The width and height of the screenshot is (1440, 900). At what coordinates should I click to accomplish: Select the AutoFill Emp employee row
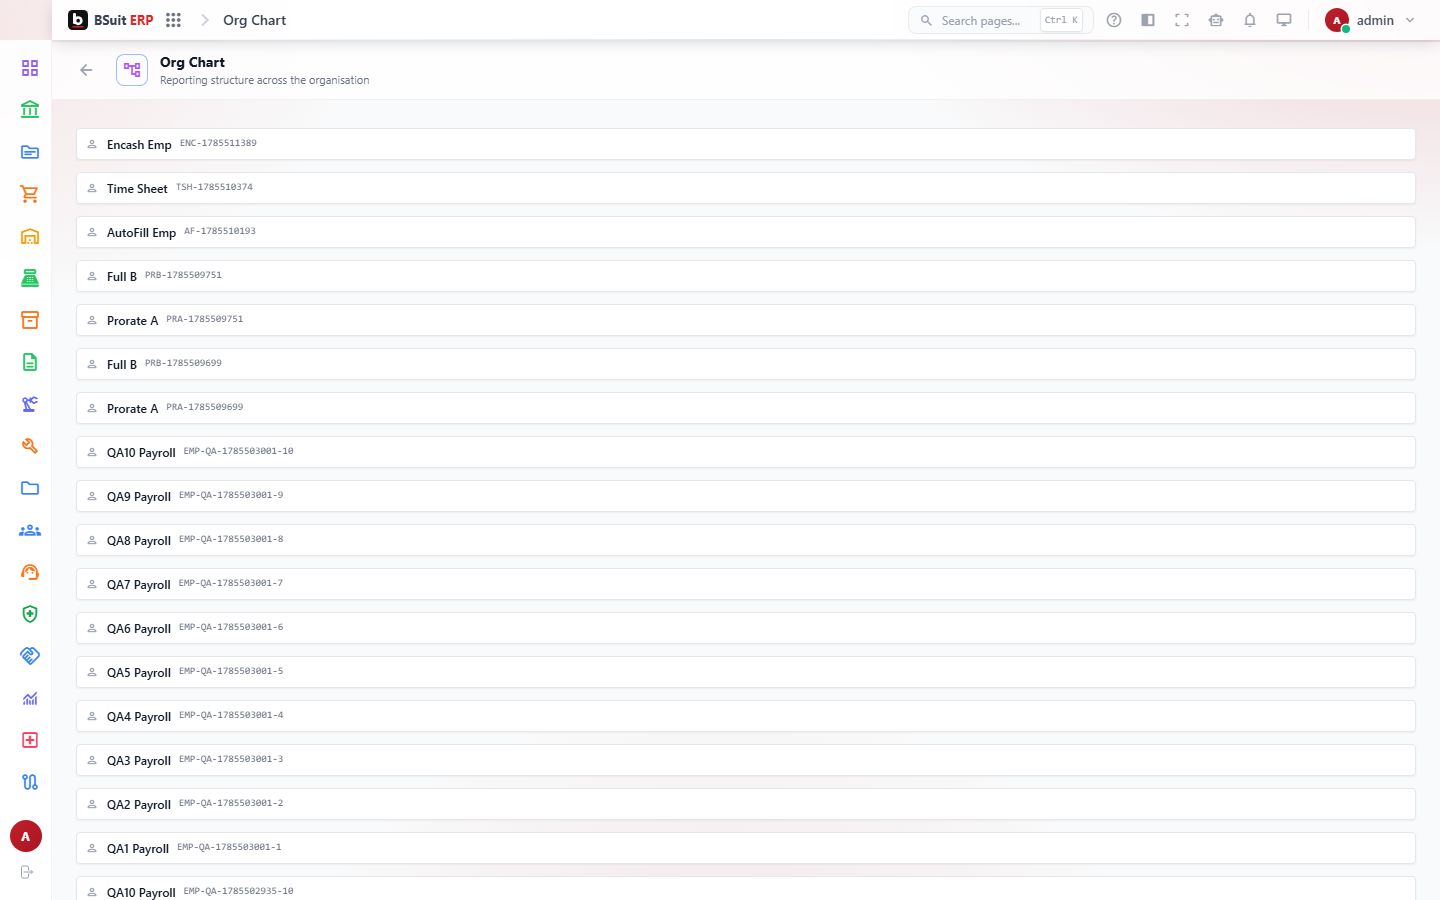[x=746, y=232]
